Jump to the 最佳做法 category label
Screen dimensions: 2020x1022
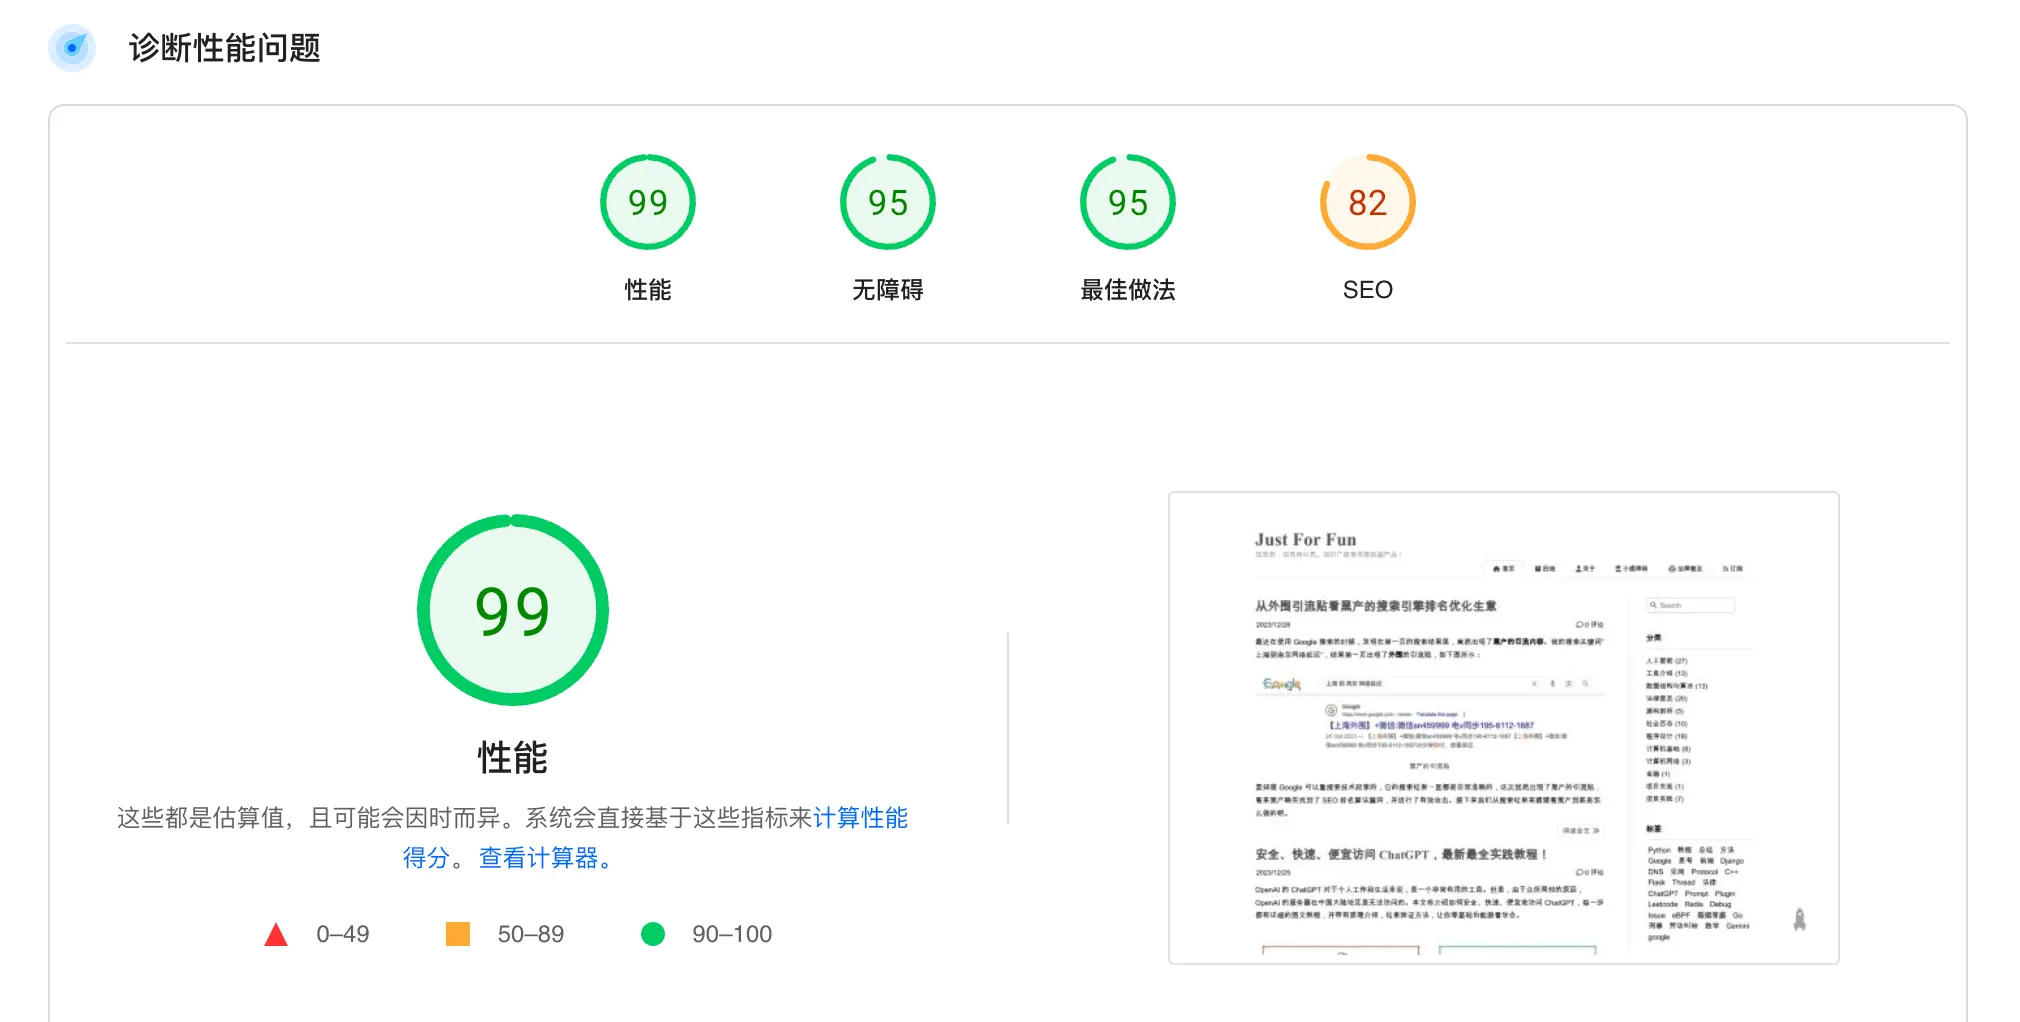(x=1127, y=290)
